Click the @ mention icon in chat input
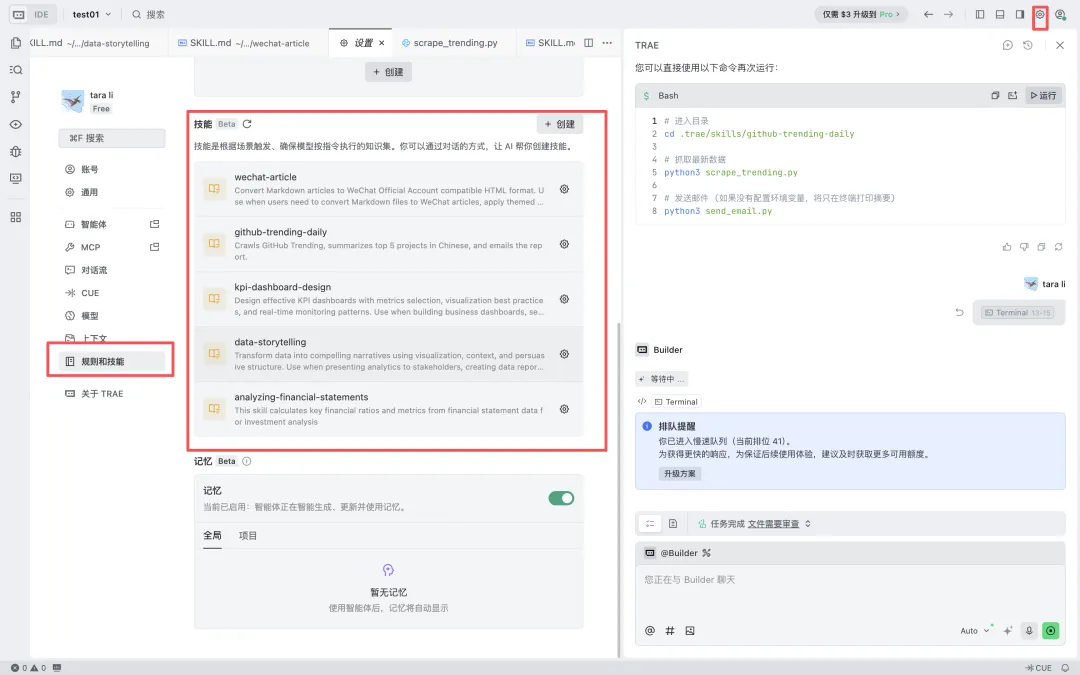Viewport: 1080px width, 675px height. [650, 630]
